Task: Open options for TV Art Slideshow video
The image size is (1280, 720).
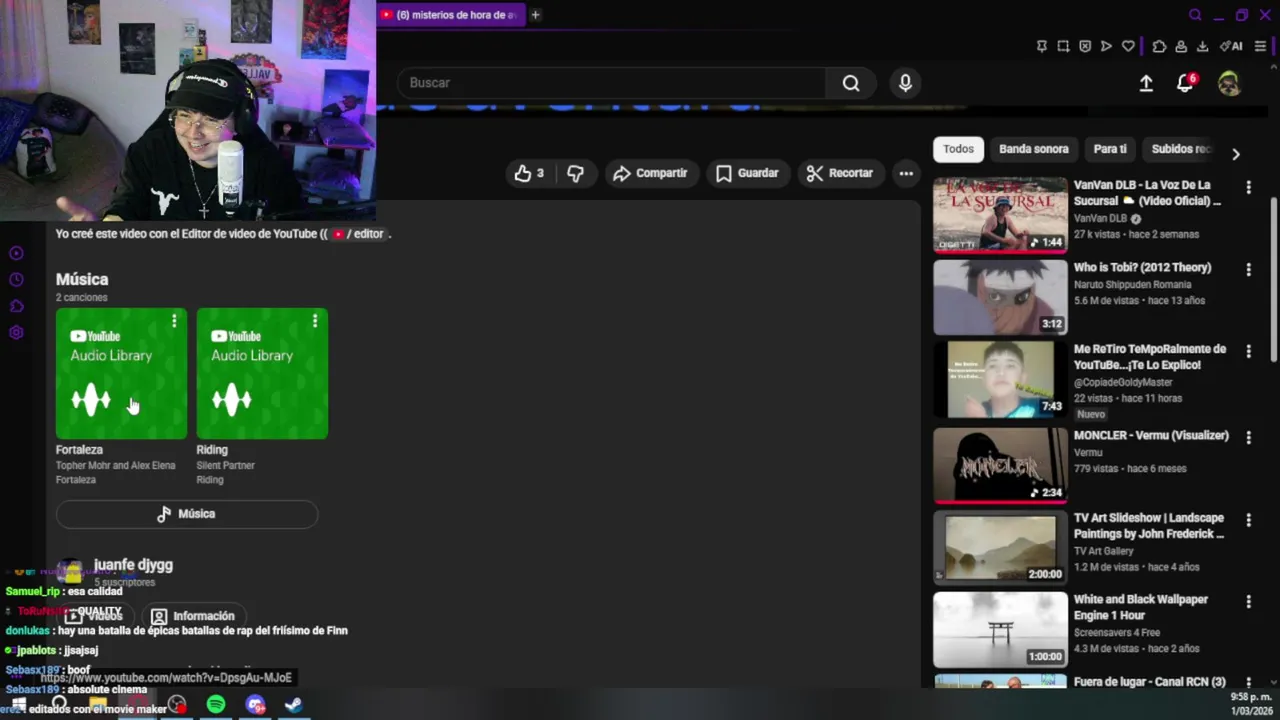Action: tap(1248, 520)
